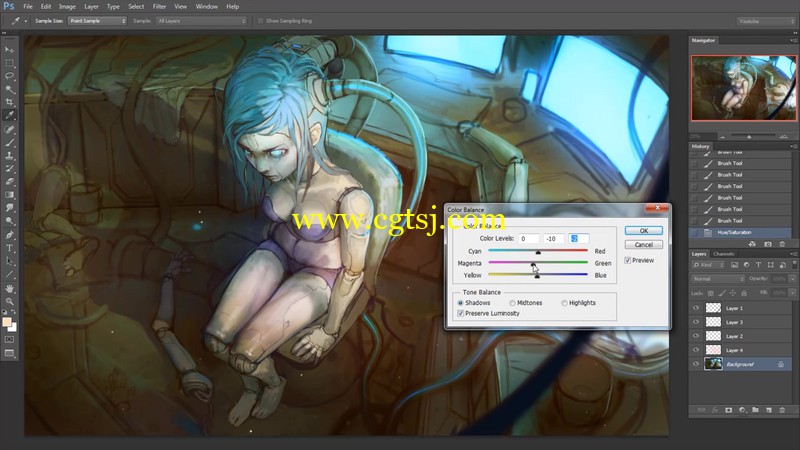Create new group folder icon

pyautogui.click(x=756, y=410)
